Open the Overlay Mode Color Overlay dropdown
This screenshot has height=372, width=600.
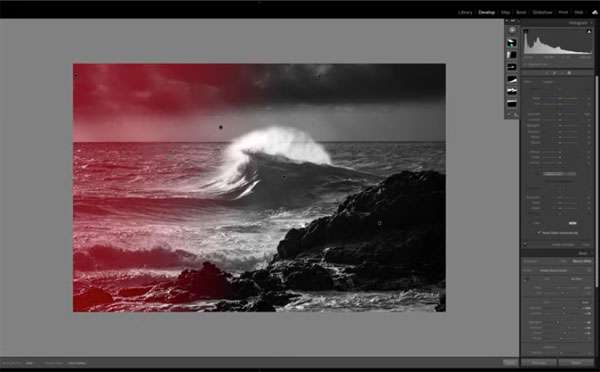point(77,363)
